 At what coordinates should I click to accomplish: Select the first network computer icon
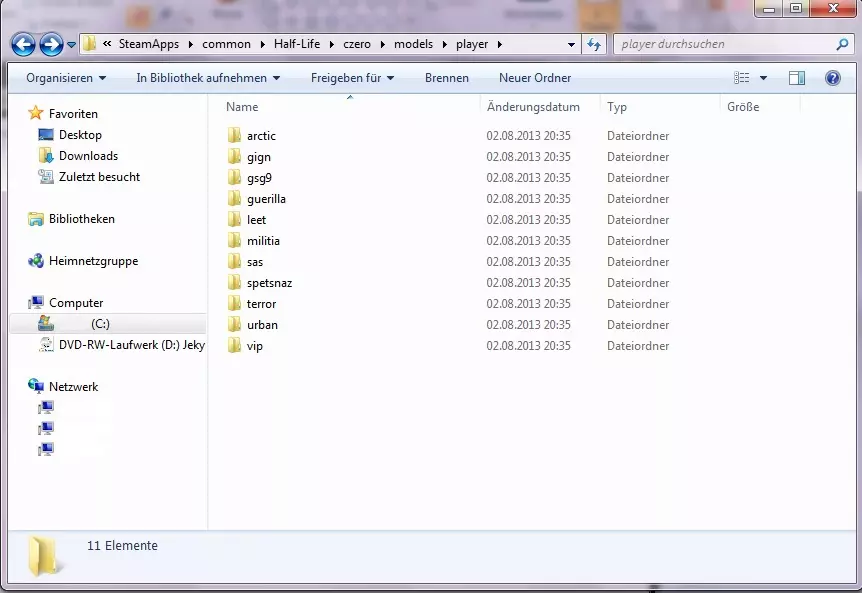[46, 407]
